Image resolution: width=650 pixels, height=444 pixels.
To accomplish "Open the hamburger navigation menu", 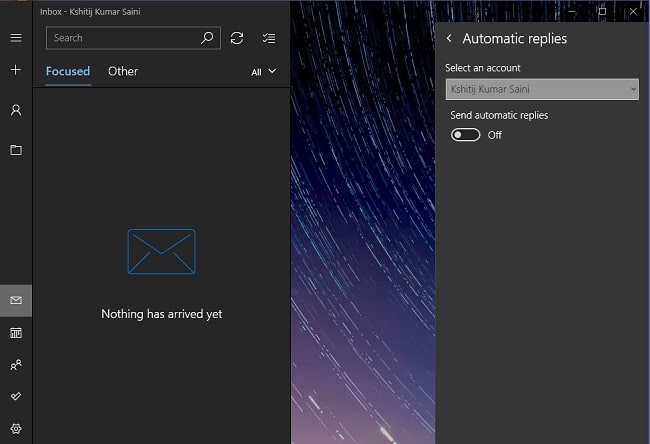I will click(16, 38).
